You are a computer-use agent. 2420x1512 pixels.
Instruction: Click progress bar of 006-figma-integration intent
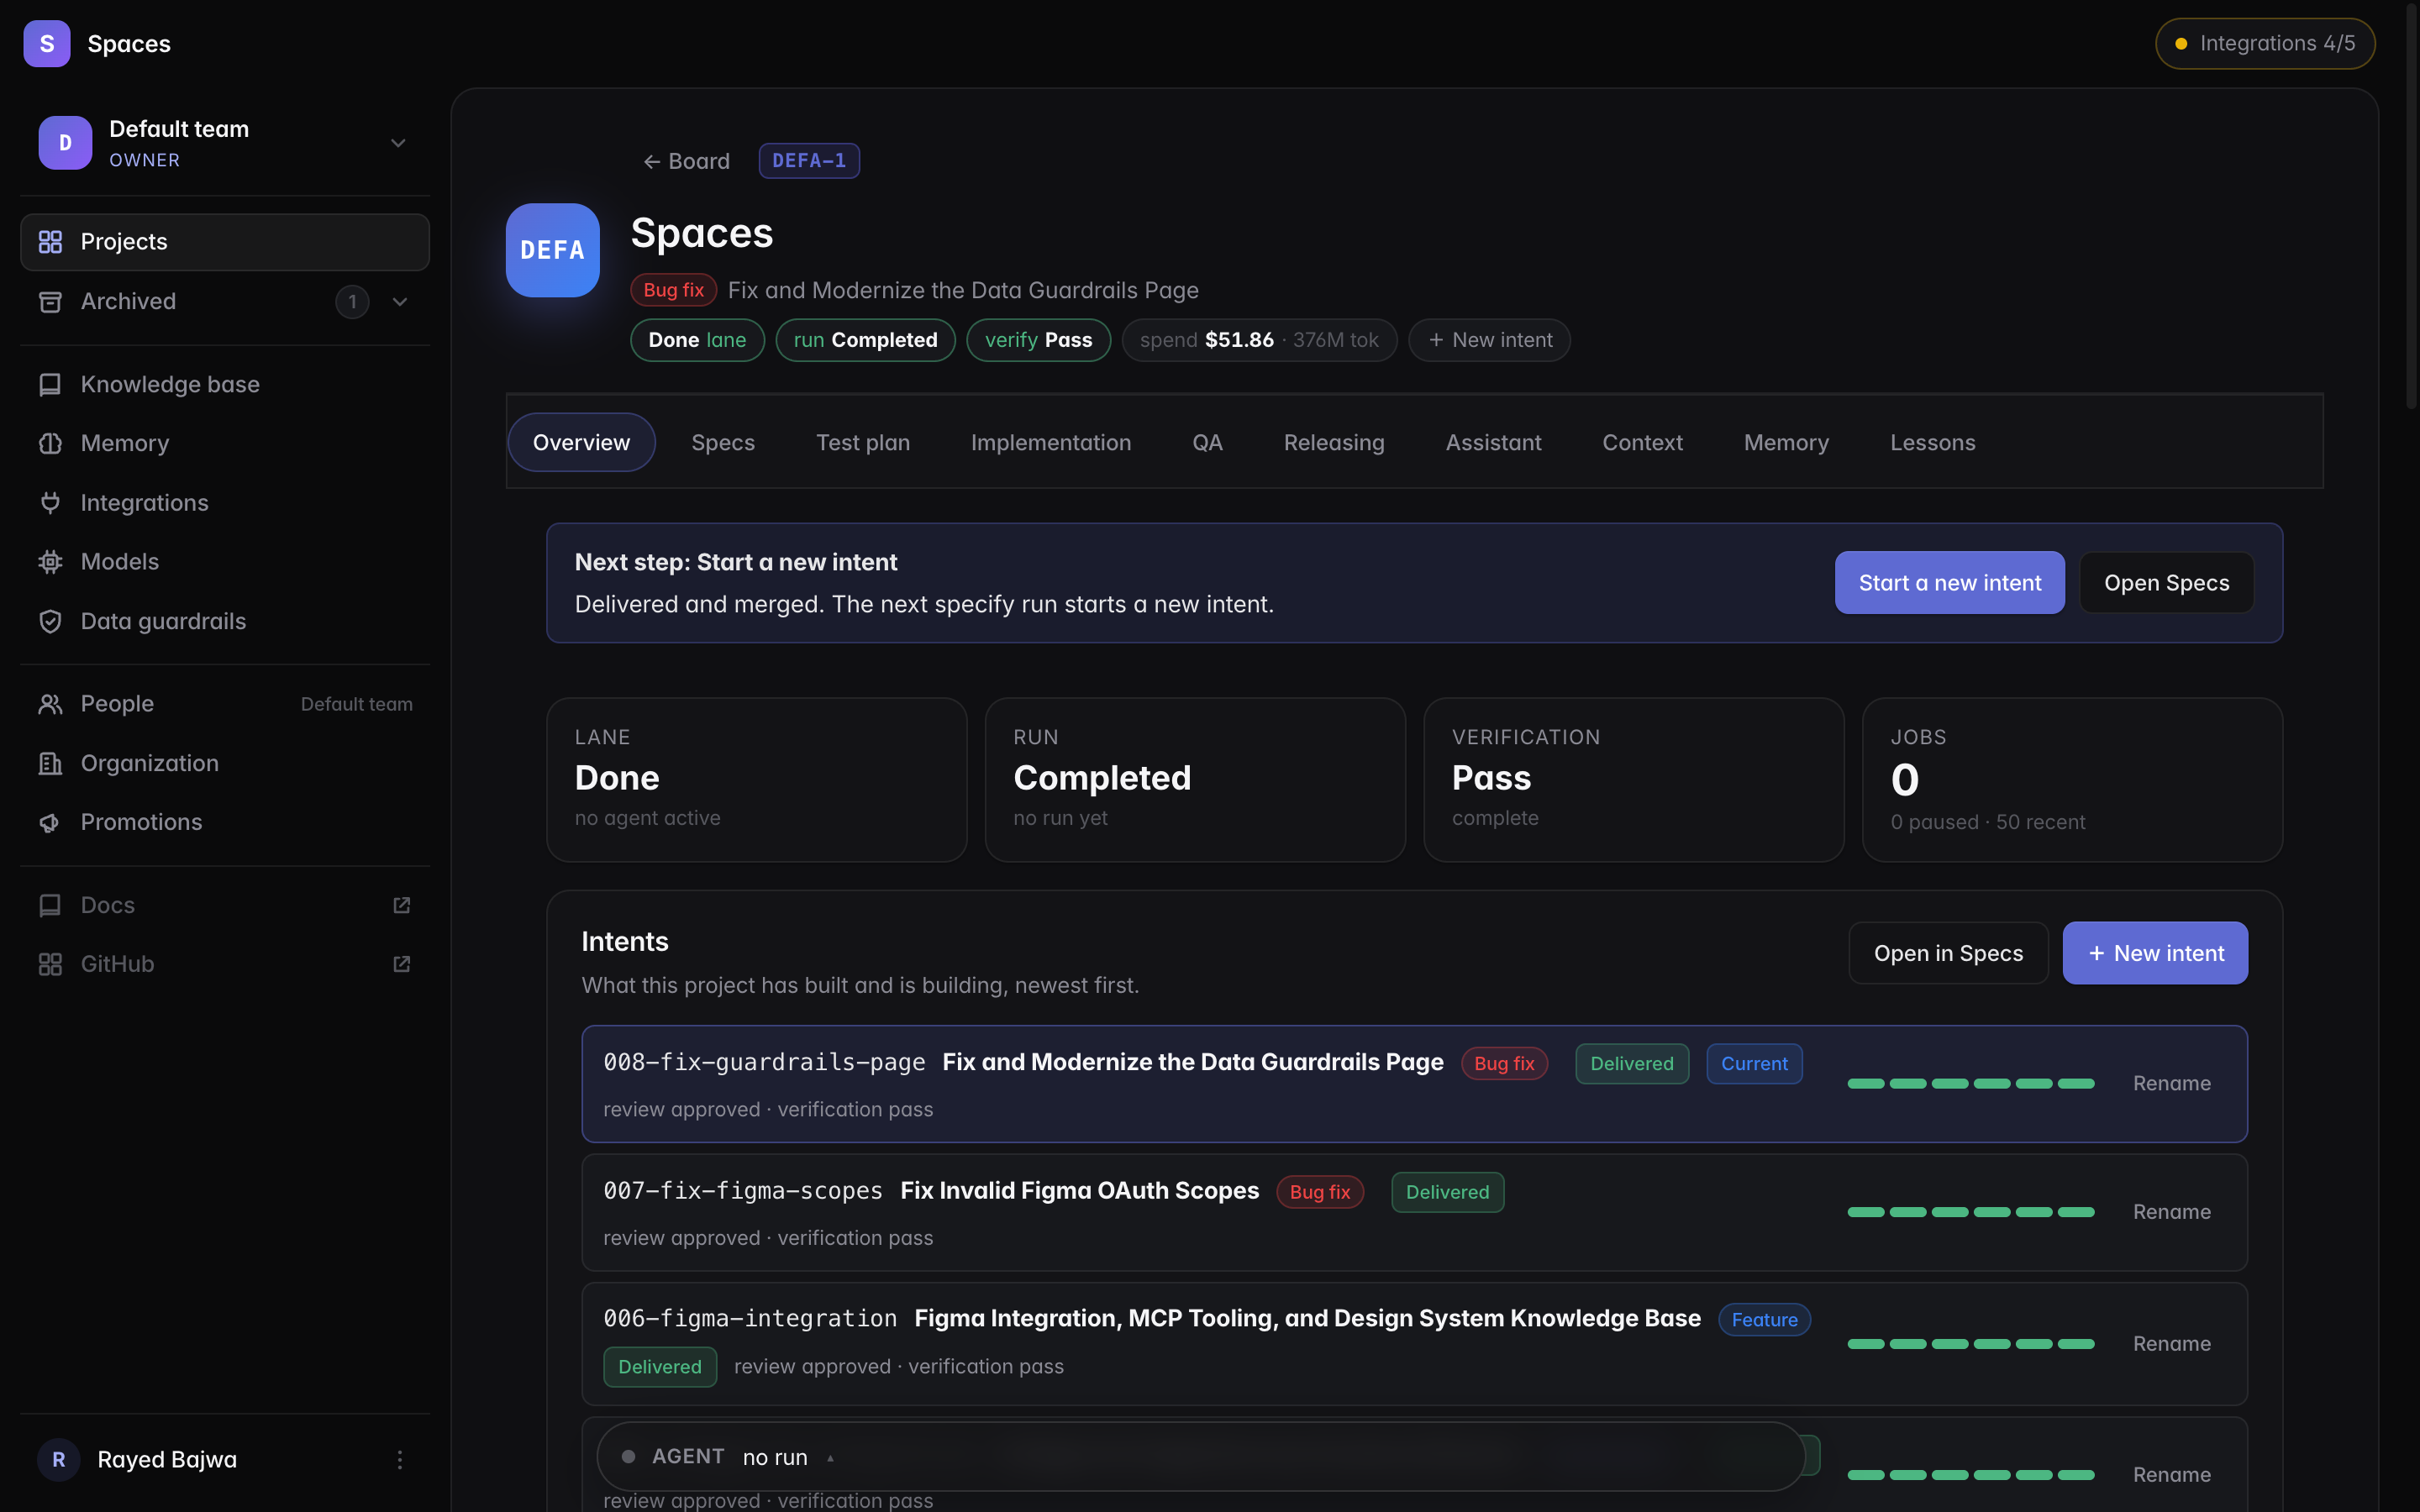(1970, 1344)
